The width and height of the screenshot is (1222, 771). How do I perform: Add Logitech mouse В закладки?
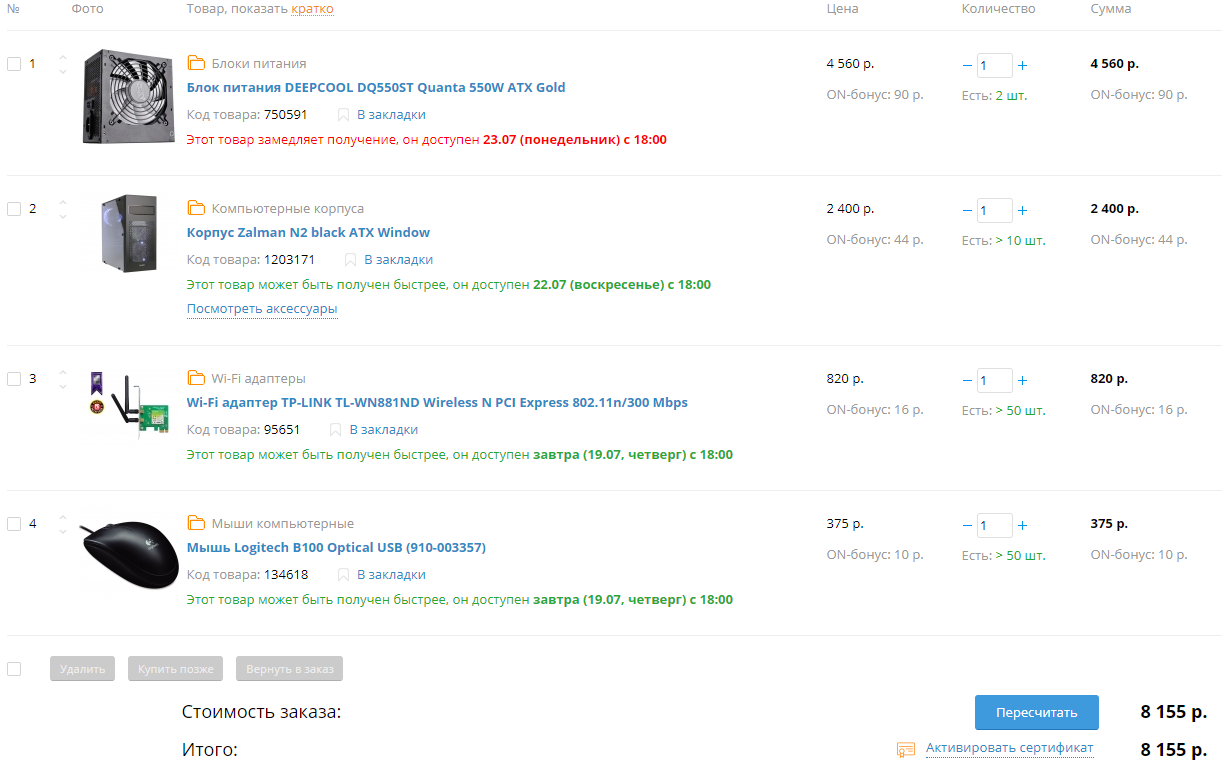[391, 574]
